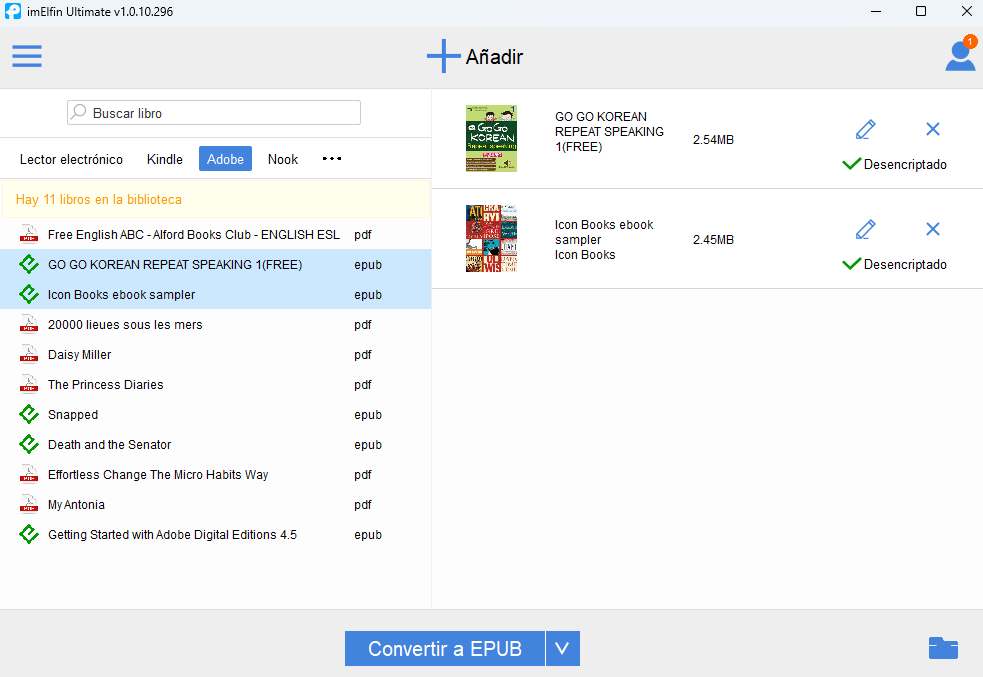Select Death and the Senator book
The image size is (983, 677).
pyautogui.click(x=216, y=445)
